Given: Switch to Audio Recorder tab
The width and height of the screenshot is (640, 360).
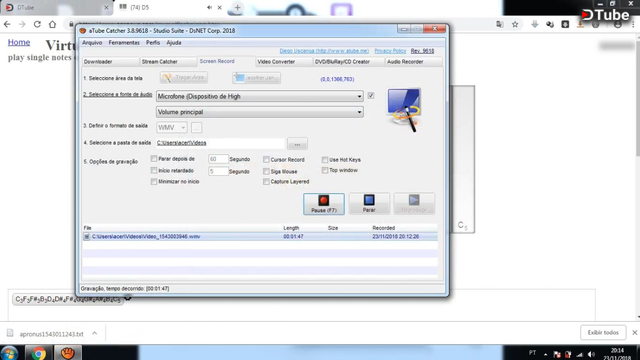Looking at the screenshot, I should tap(413, 62).
